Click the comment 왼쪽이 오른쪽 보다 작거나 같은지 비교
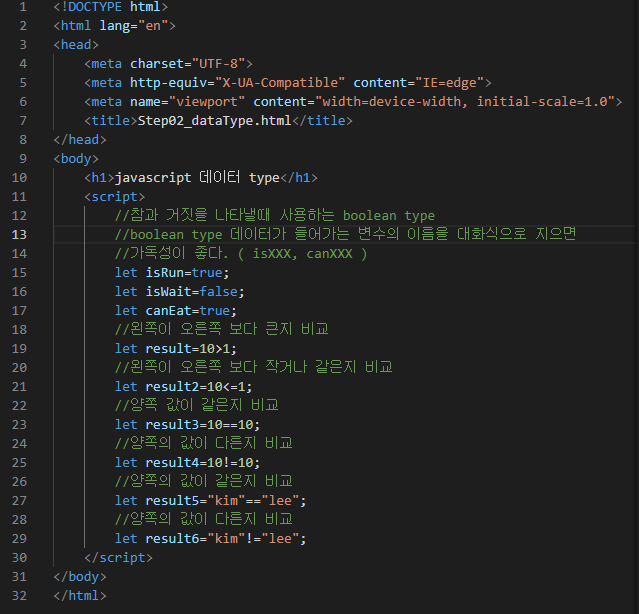 pos(253,367)
